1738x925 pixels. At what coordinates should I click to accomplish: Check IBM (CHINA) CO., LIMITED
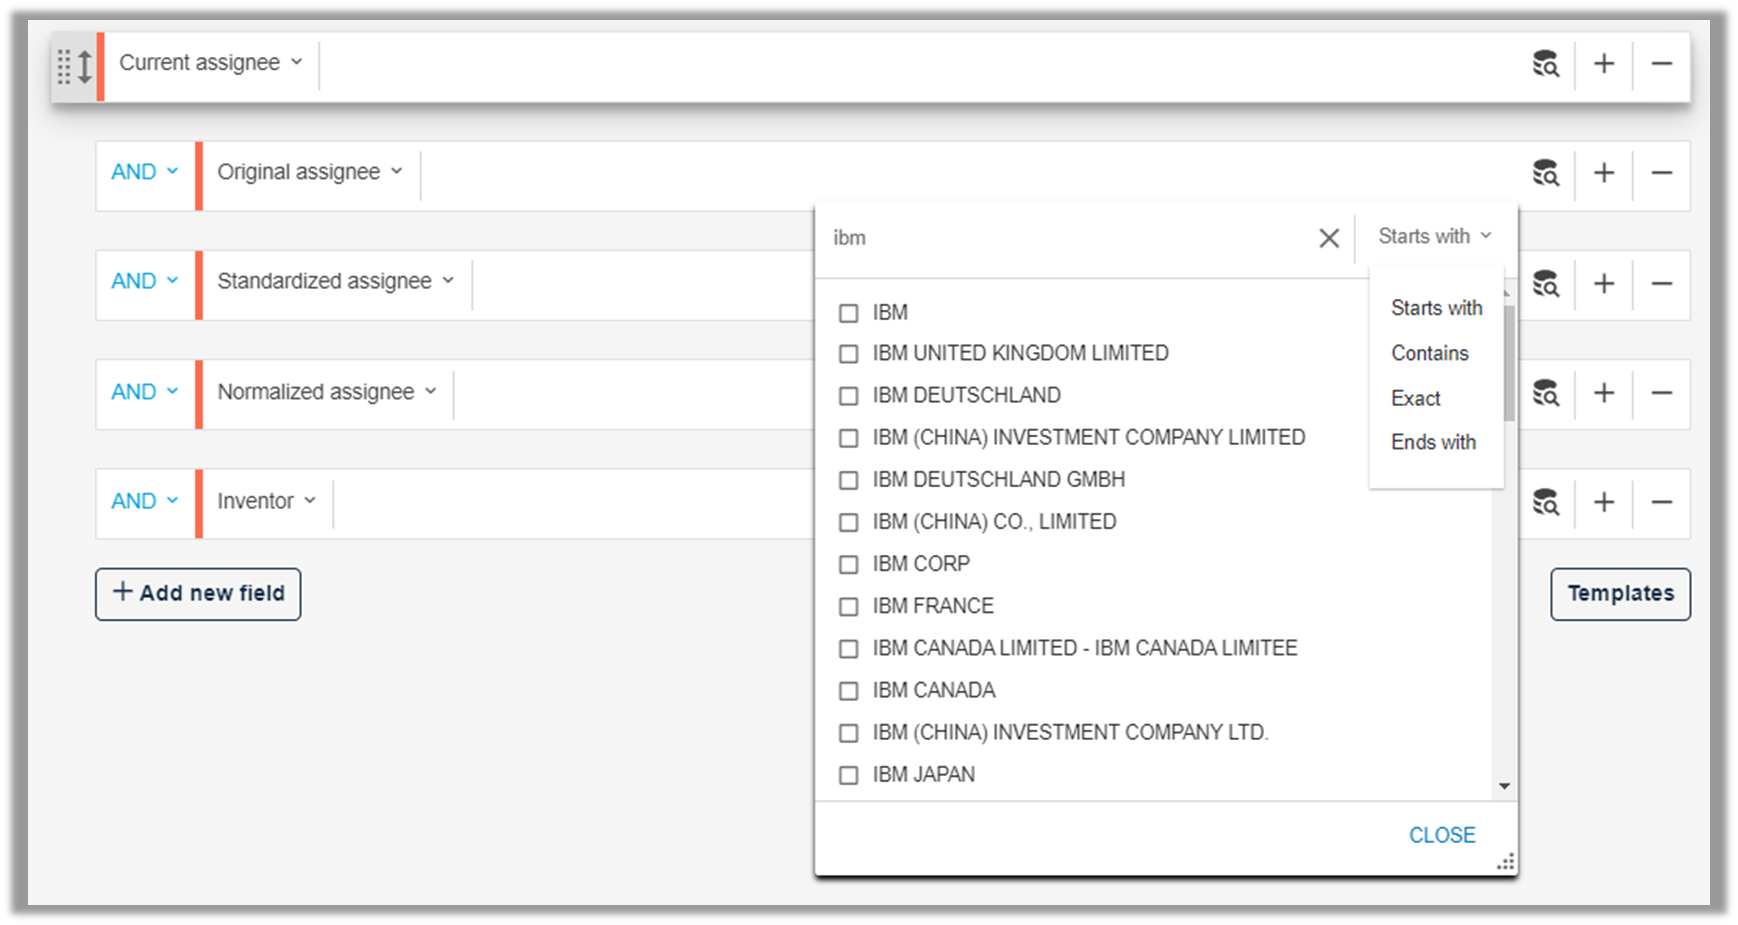[x=849, y=522]
